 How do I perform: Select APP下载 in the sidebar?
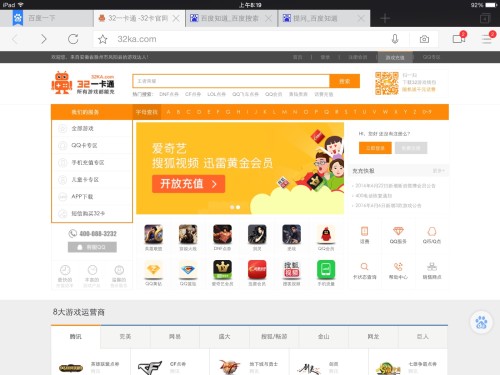(x=92, y=196)
